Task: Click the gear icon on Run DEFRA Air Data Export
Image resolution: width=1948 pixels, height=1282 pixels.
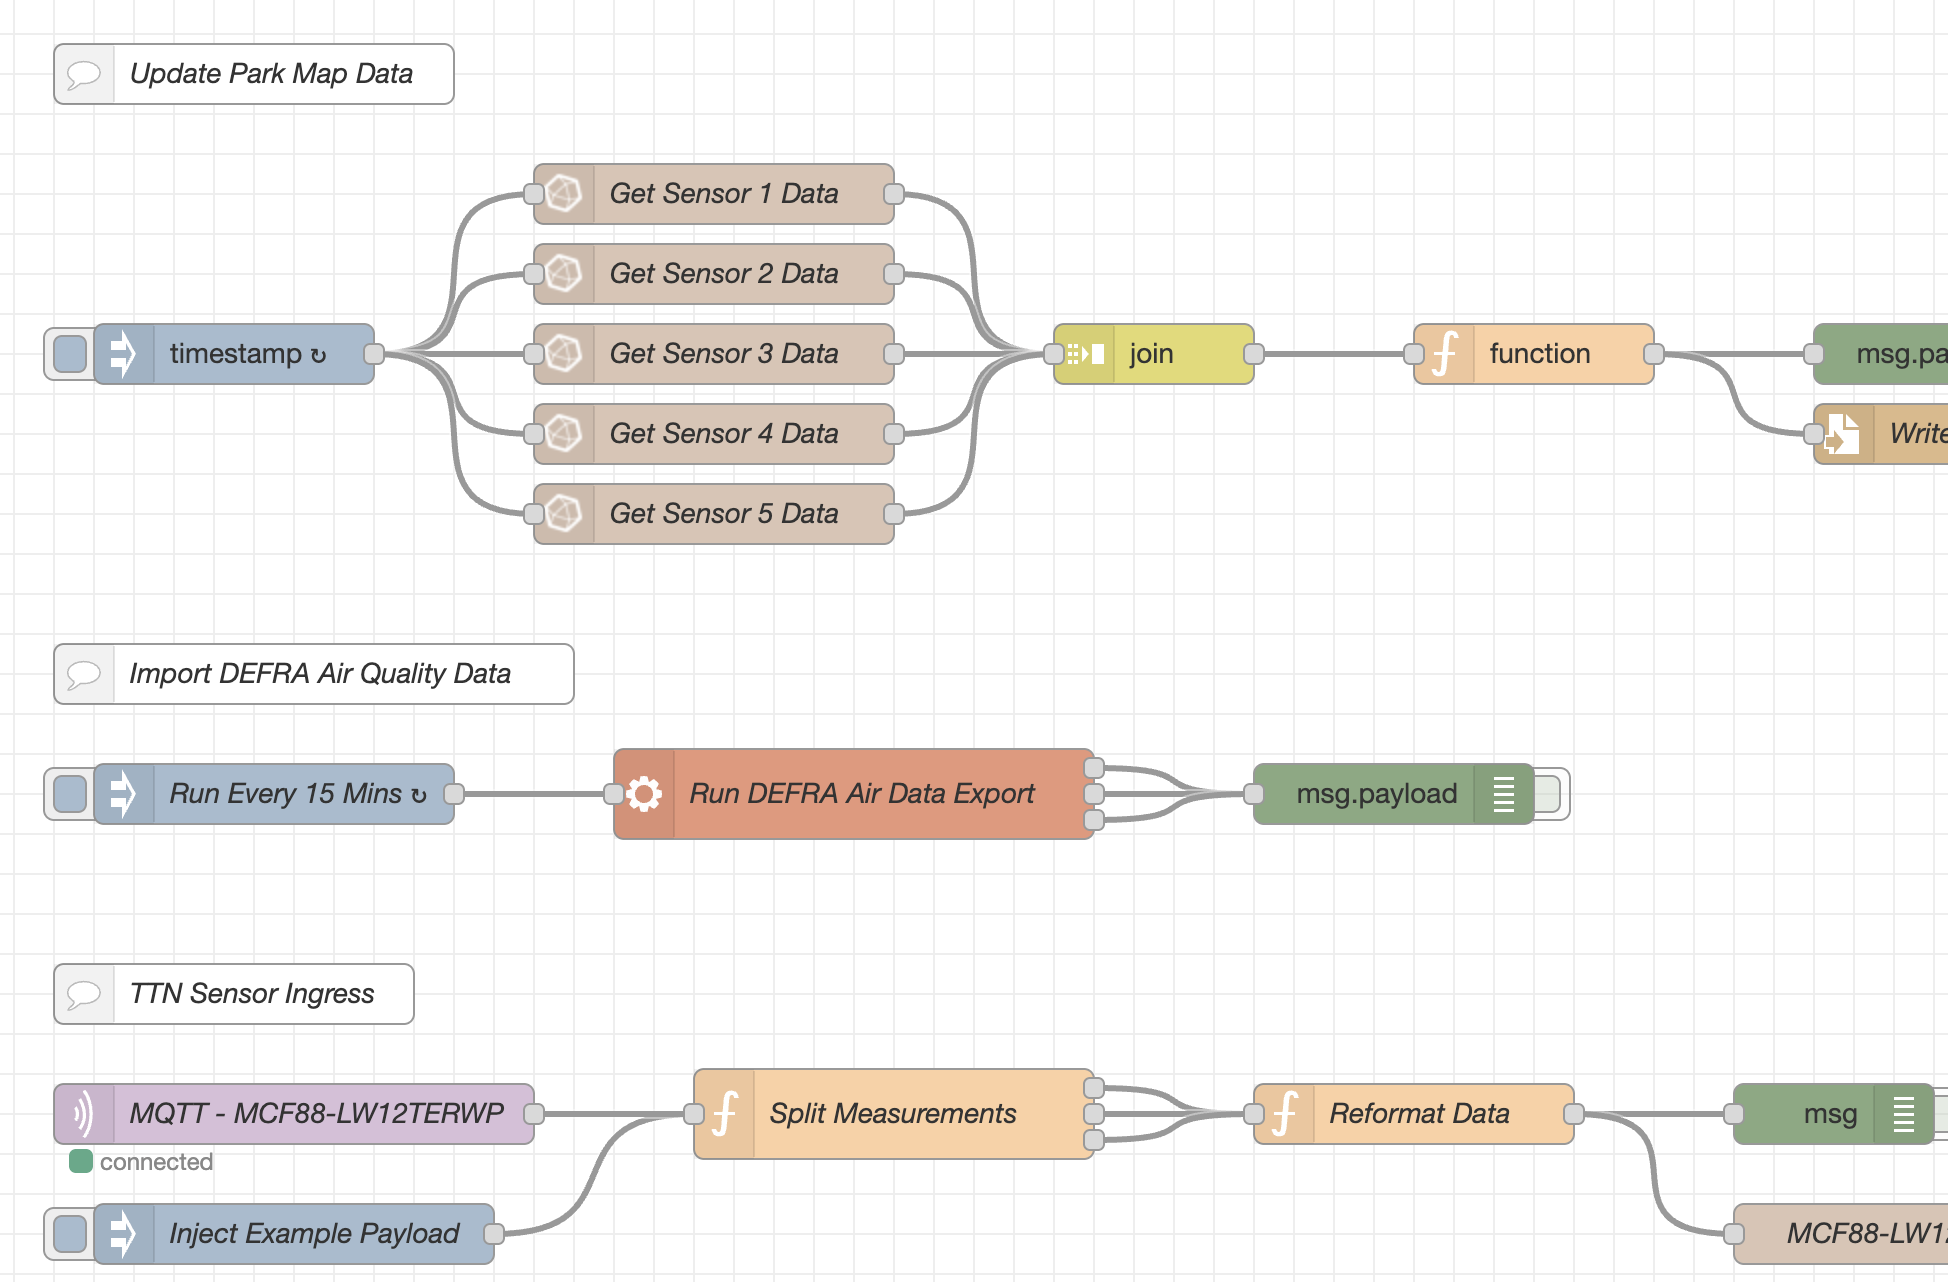Action: 644,794
